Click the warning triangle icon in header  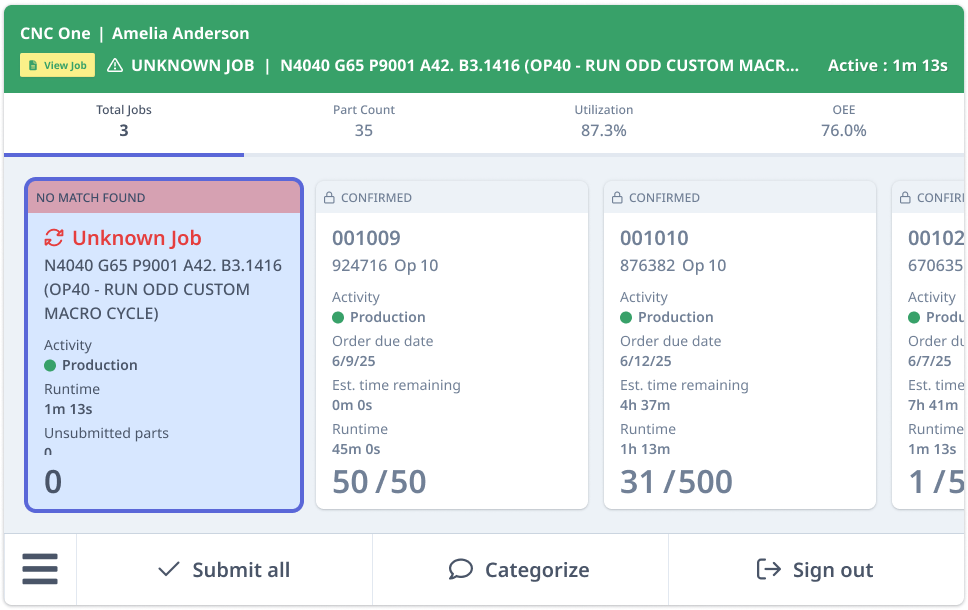pyautogui.click(x=115, y=66)
